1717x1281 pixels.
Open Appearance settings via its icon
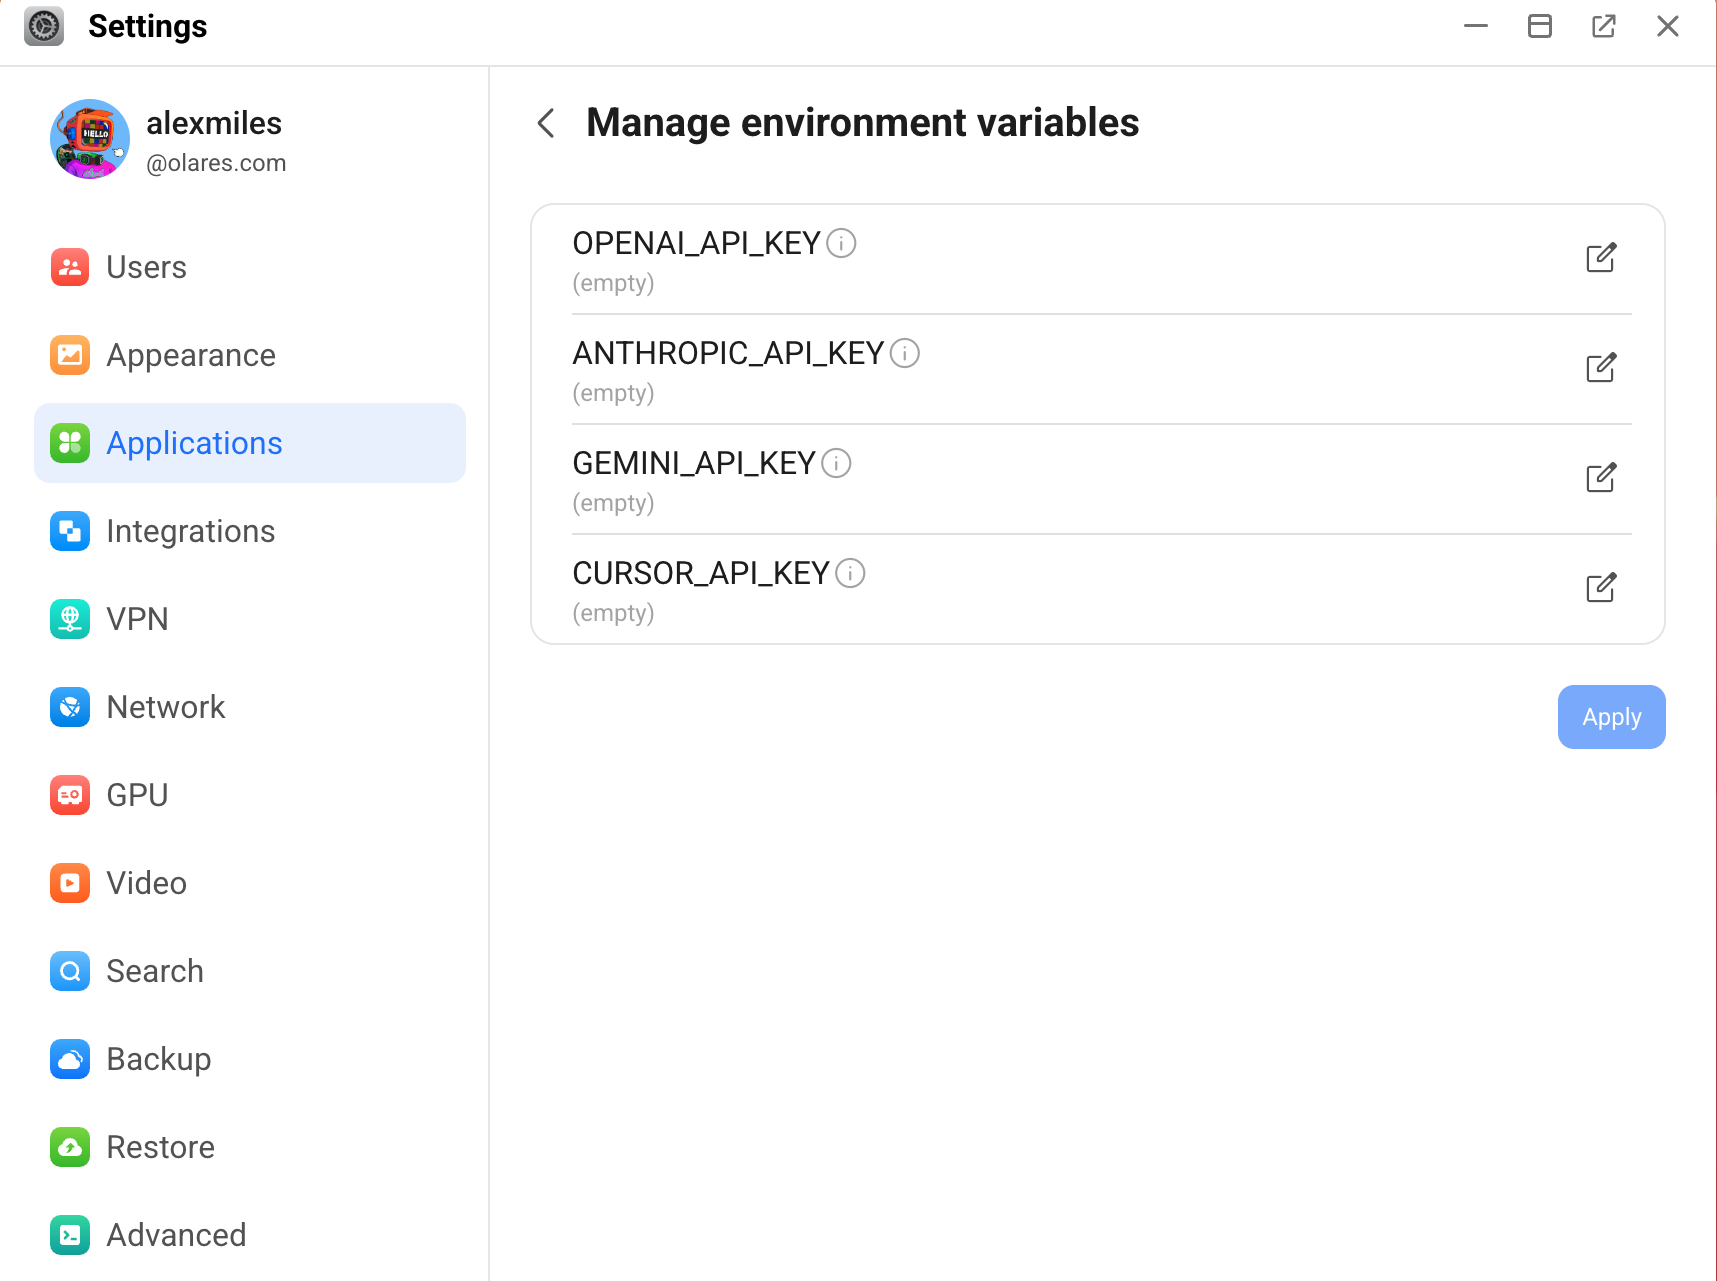point(69,355)
